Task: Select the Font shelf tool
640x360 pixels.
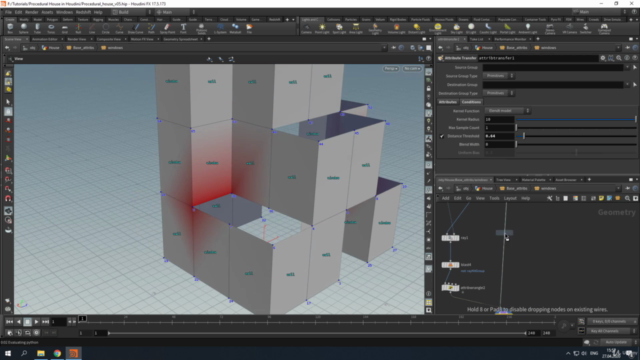Action: [183, 28]
